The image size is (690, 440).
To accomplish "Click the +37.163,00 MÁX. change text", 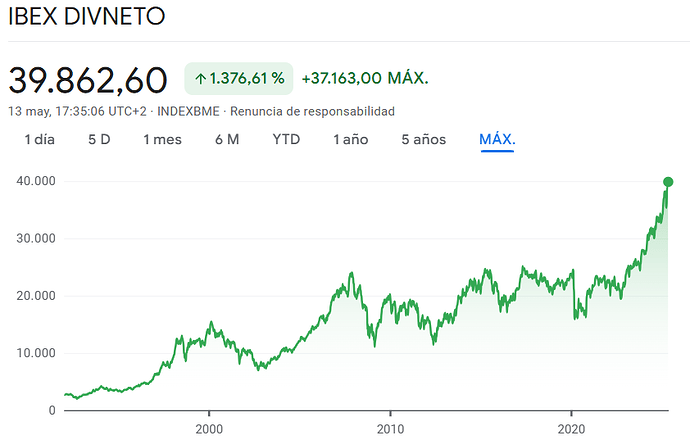I will pos(365,78).
